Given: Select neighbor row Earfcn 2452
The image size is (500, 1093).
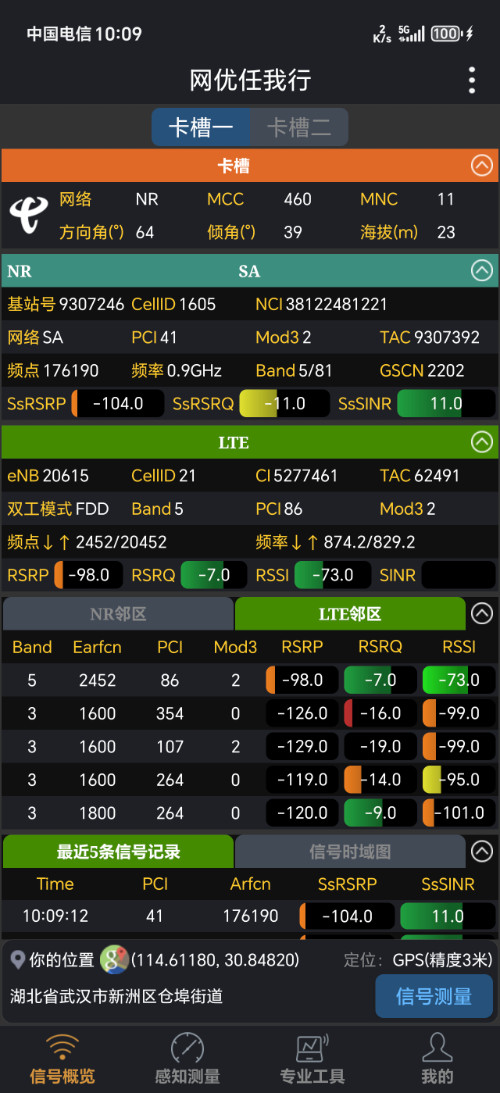Looking at the screenshot, I should click(x=250, y=680).
